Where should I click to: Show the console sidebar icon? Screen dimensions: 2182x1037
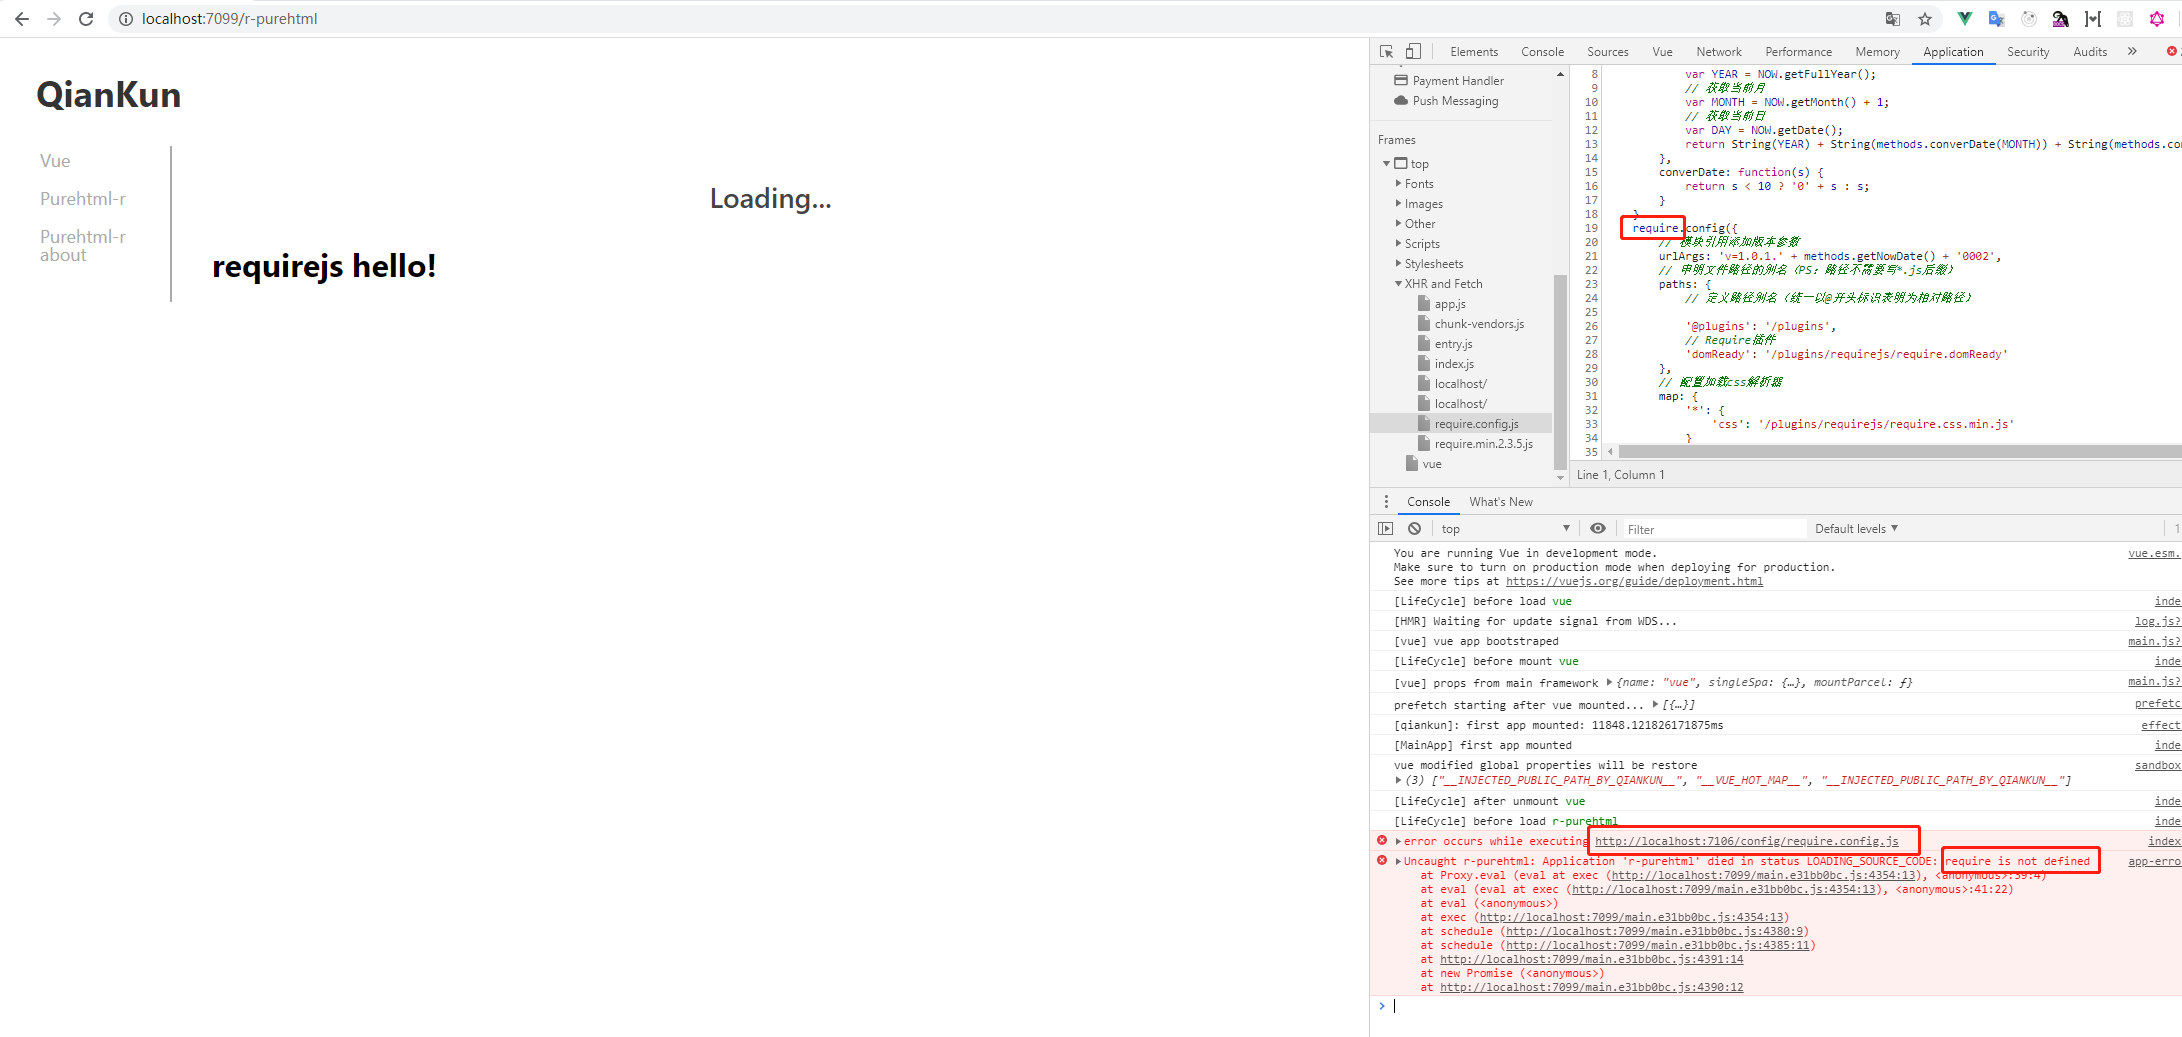tap(1386, 529)
